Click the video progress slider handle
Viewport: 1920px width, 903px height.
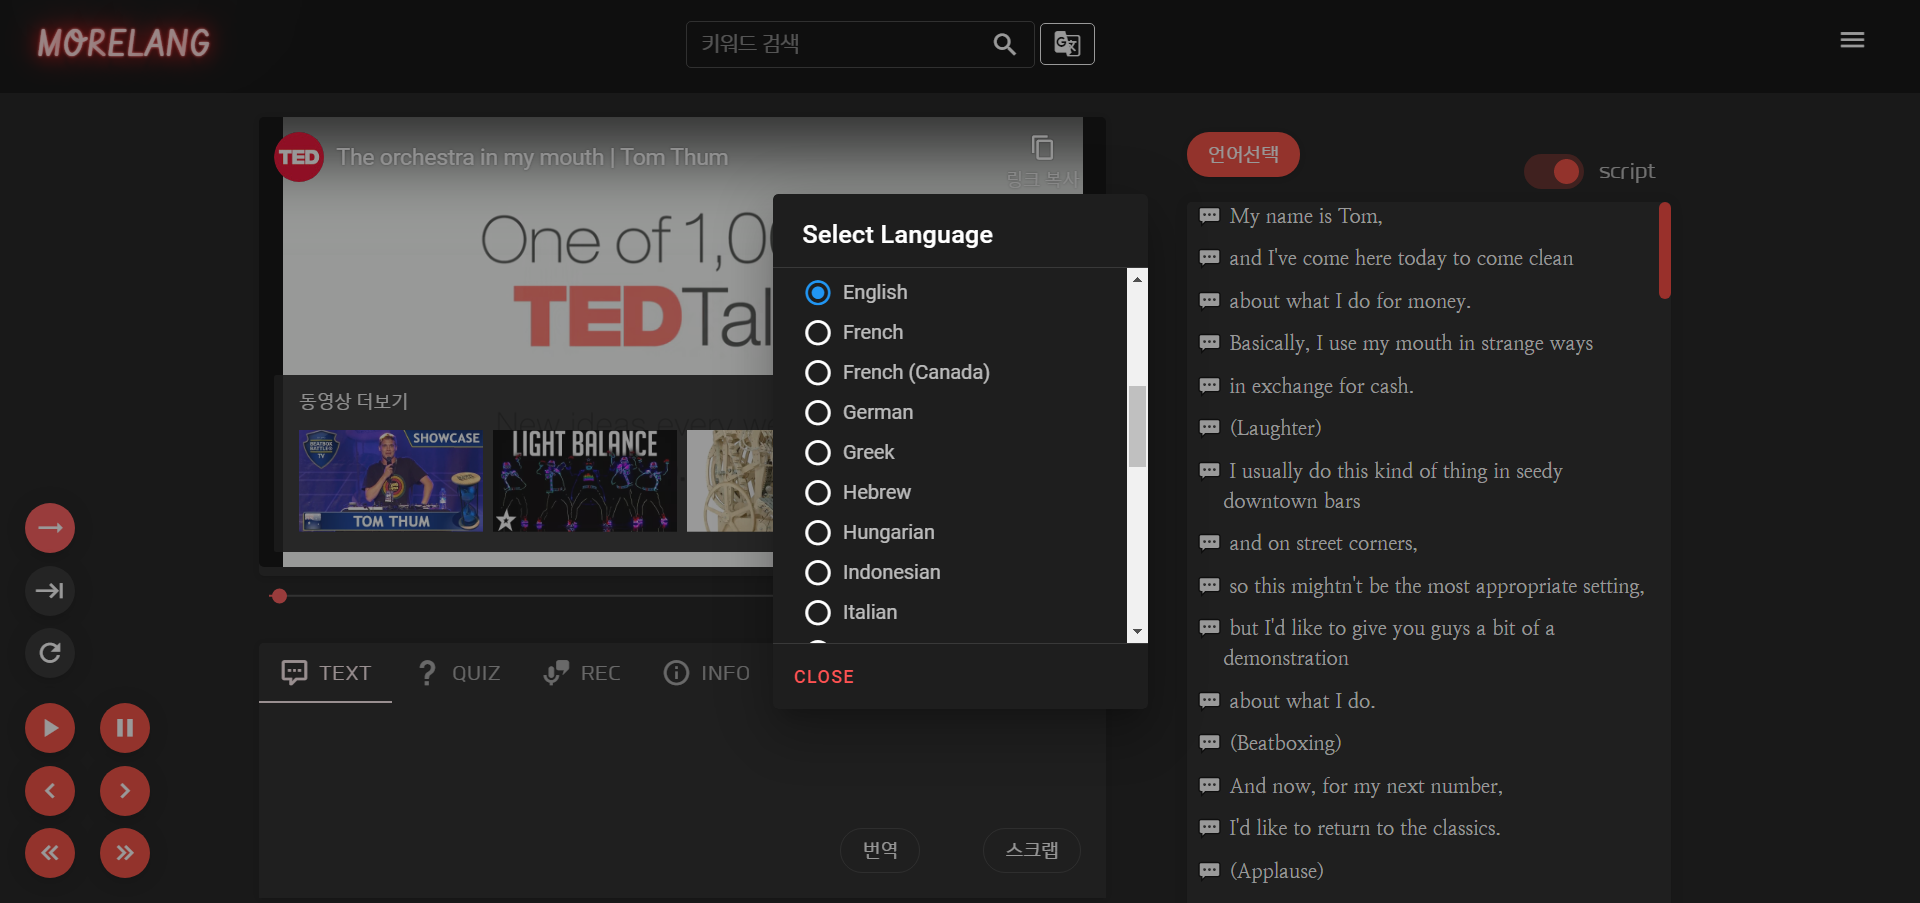coord(279,596)
